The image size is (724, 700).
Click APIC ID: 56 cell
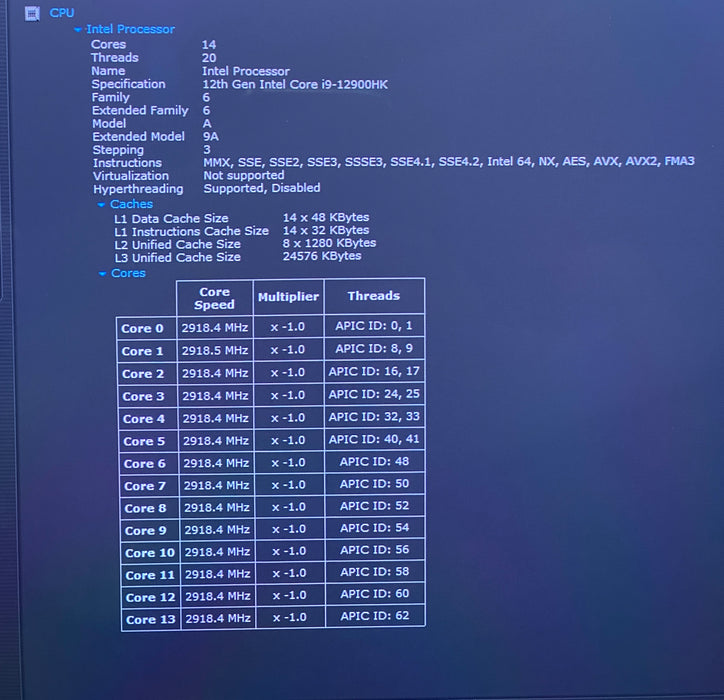pos(374,550)
